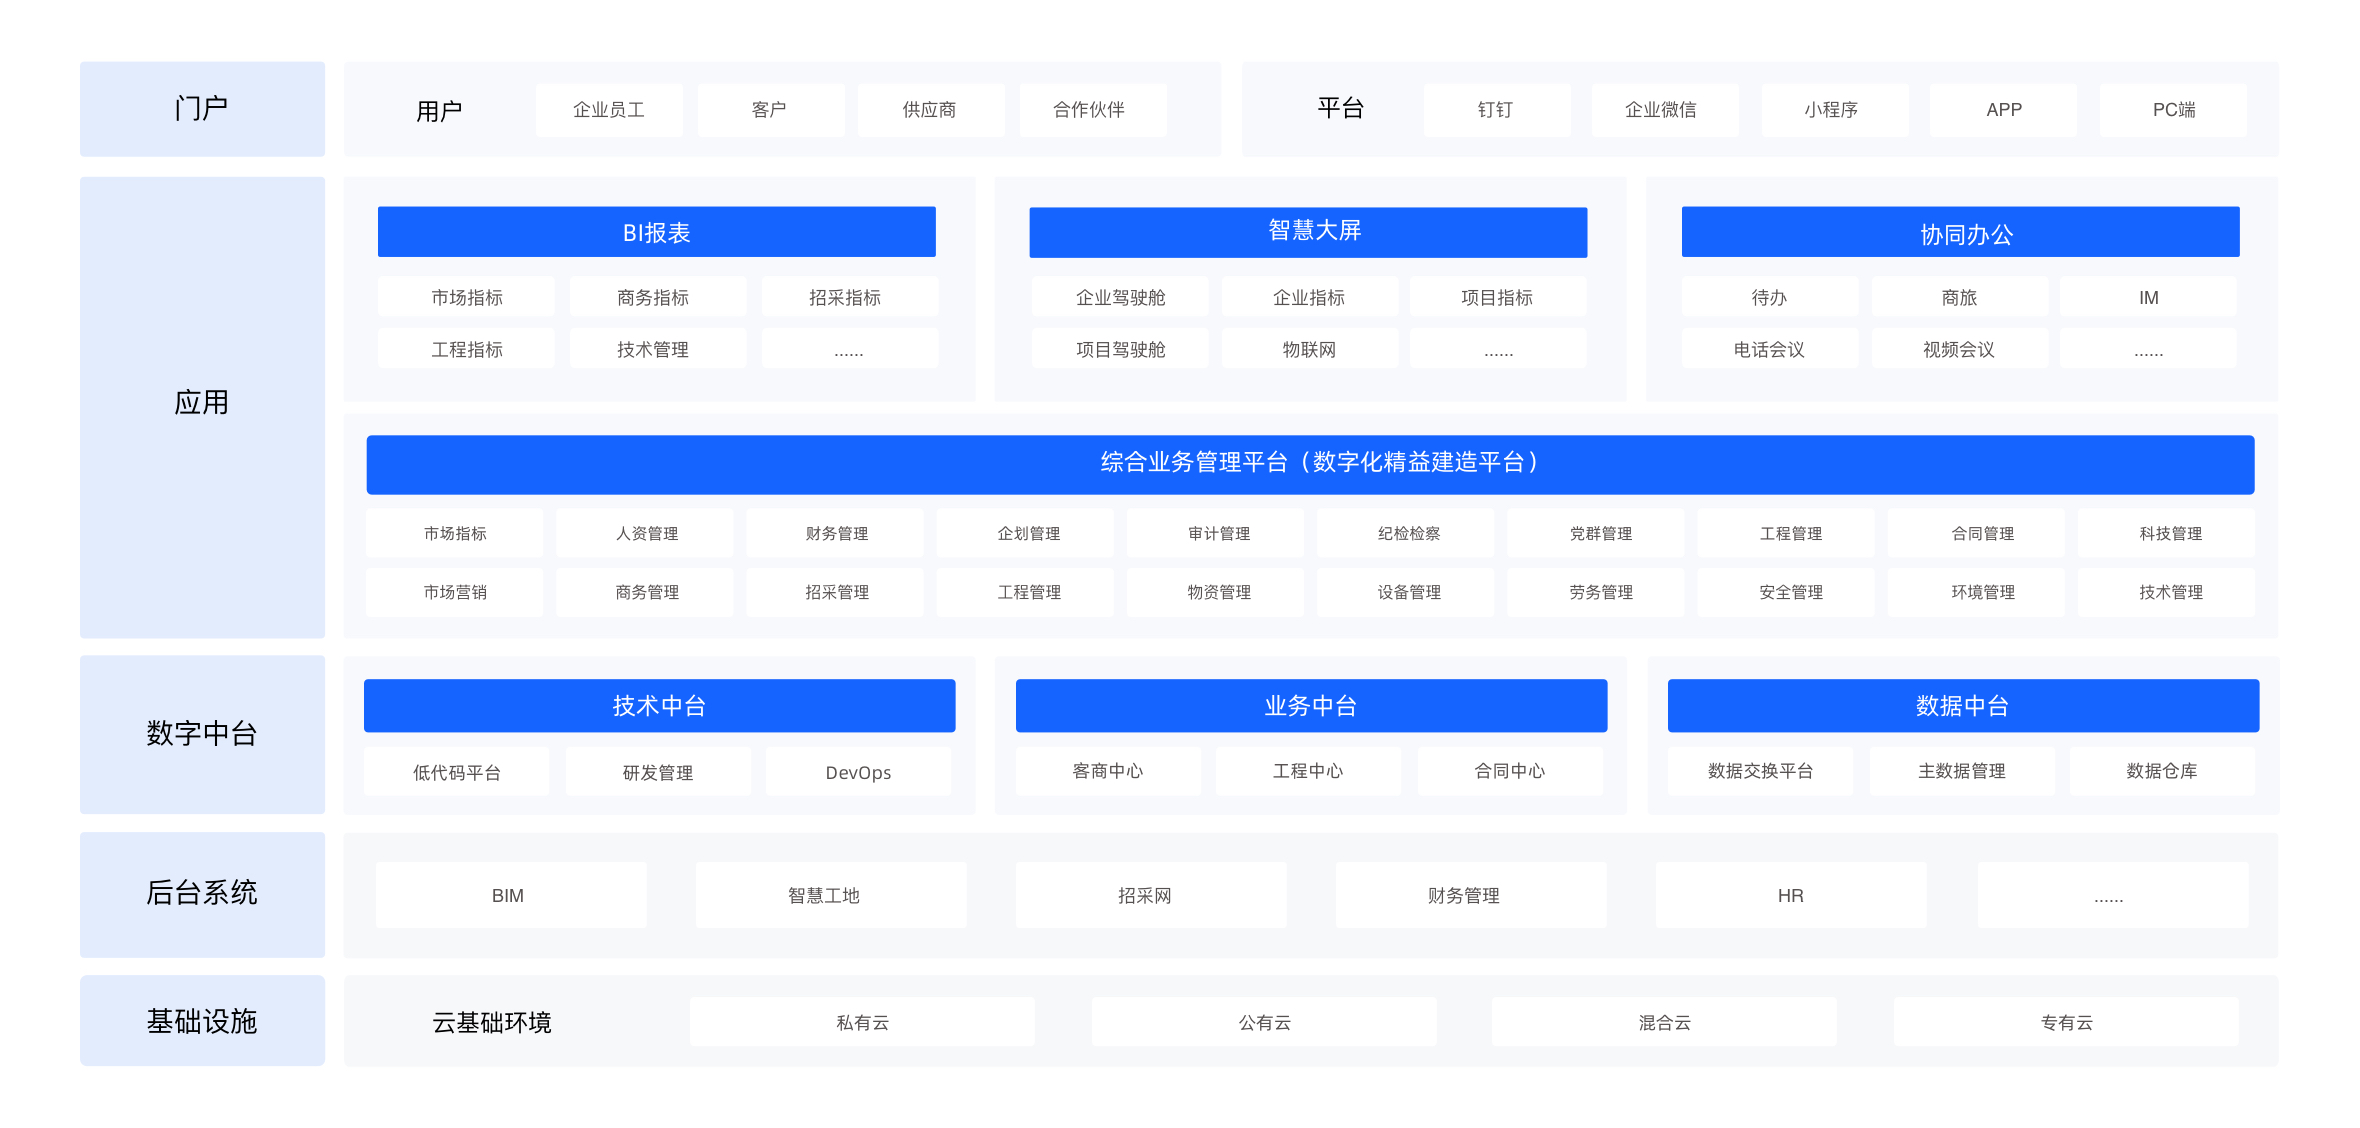Click the blue 数据中台 header
Image resolution: width=2360 pixels, height=1128 pixels.
click(x=1963, y=706)
